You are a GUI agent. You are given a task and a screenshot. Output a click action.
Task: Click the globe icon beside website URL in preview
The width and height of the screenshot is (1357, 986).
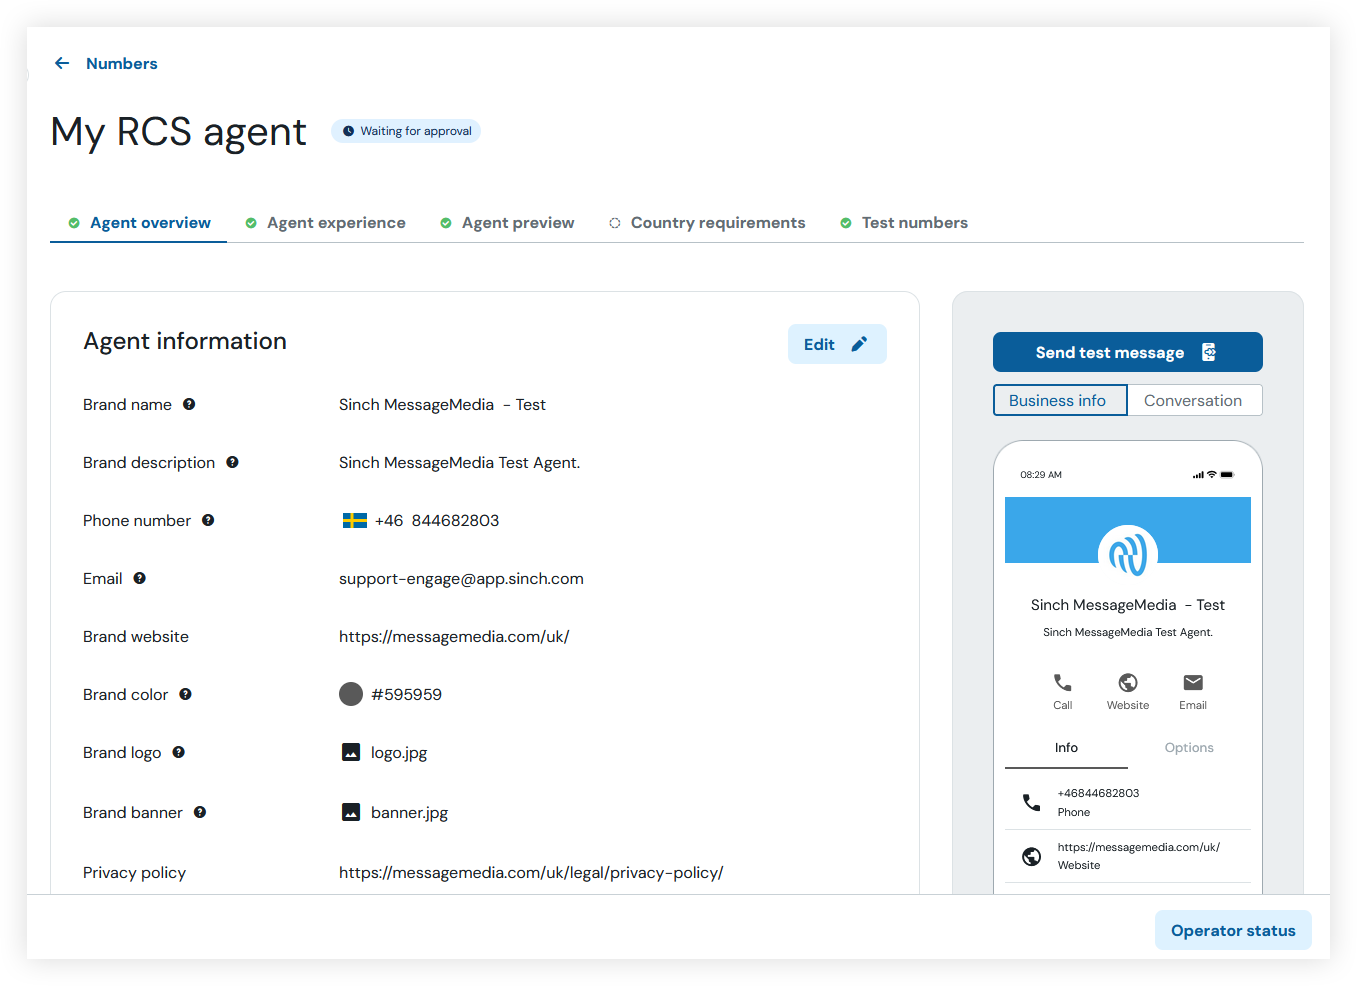tap(1031, 856)
